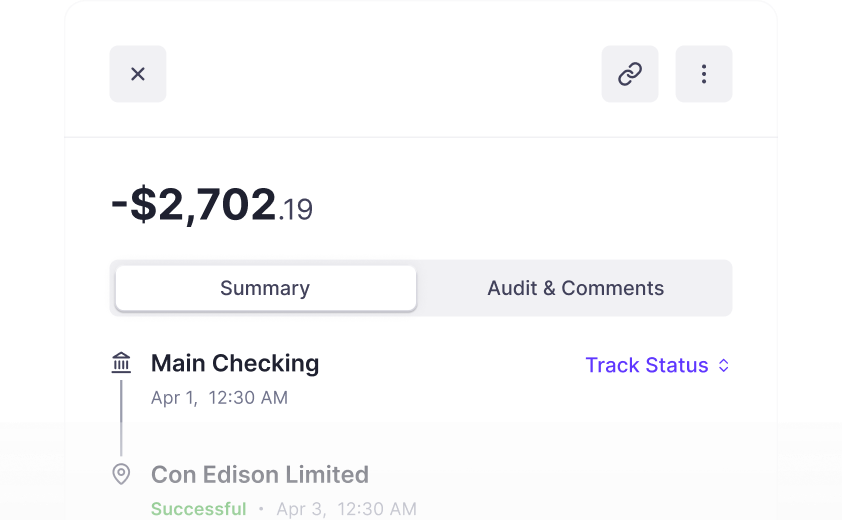Click the Successful status label
Screen dimensions: 842x520
point(199,509)
